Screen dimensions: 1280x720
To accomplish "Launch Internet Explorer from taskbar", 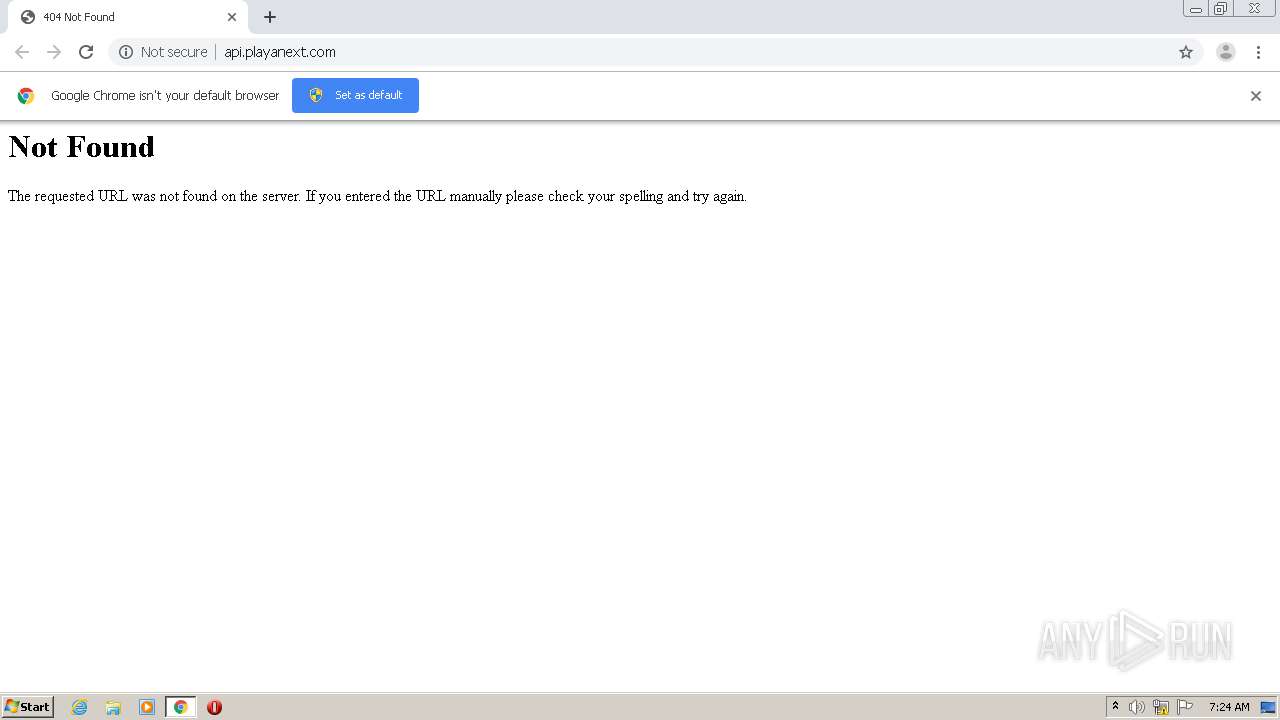I will 80,707.
